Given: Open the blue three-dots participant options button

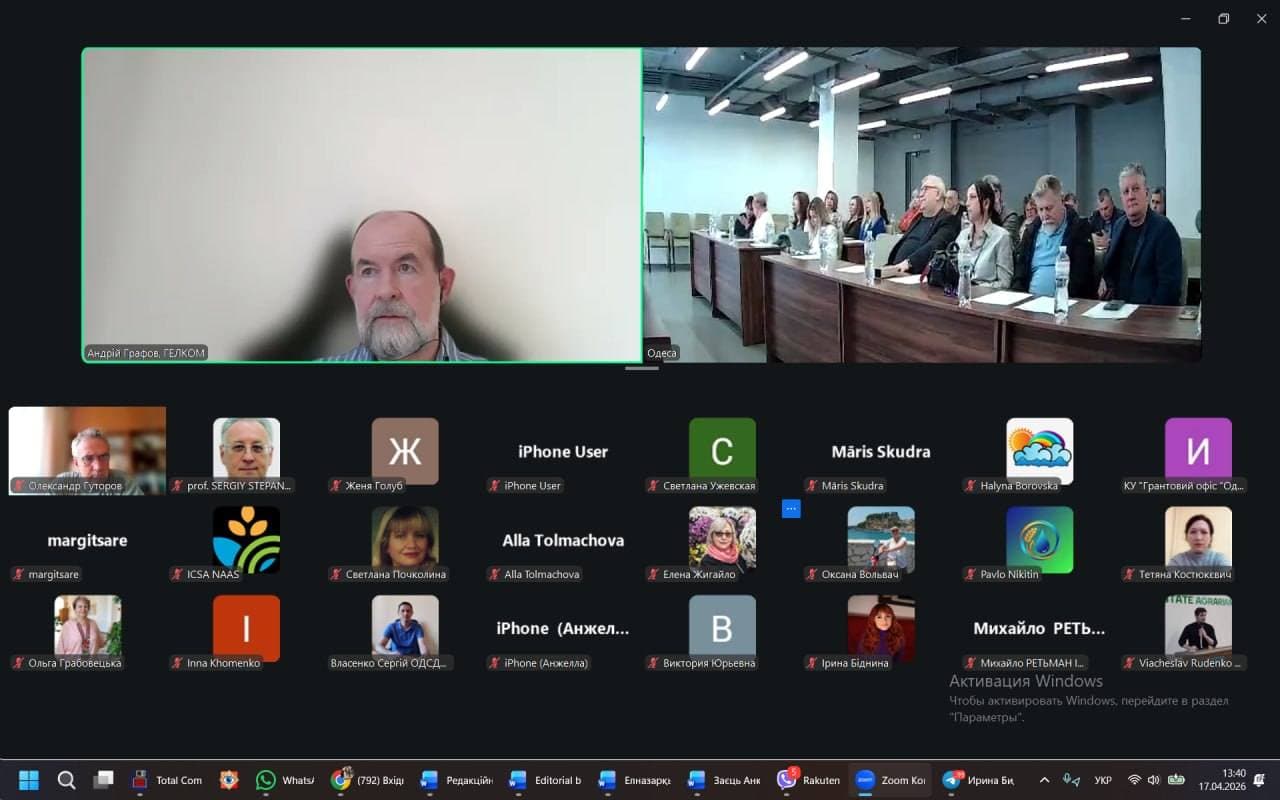Looking at the screenshot, I should click(x=791, y=509).
